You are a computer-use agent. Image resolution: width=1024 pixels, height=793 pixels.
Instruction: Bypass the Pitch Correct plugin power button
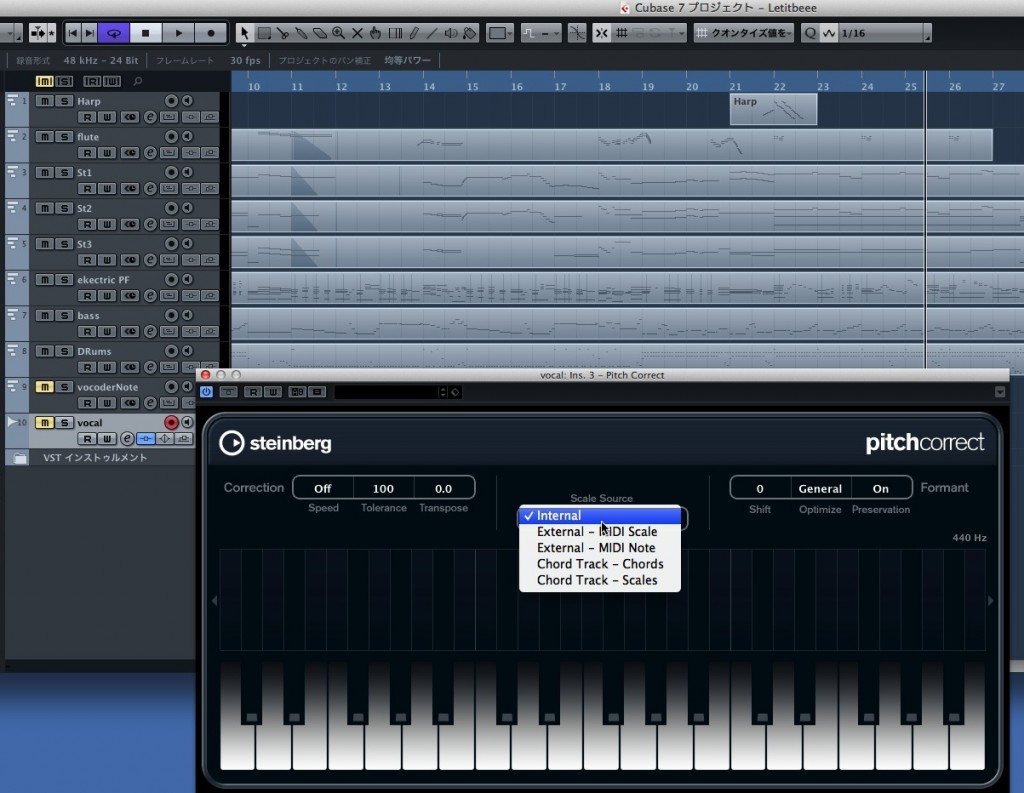coord(206,392)
